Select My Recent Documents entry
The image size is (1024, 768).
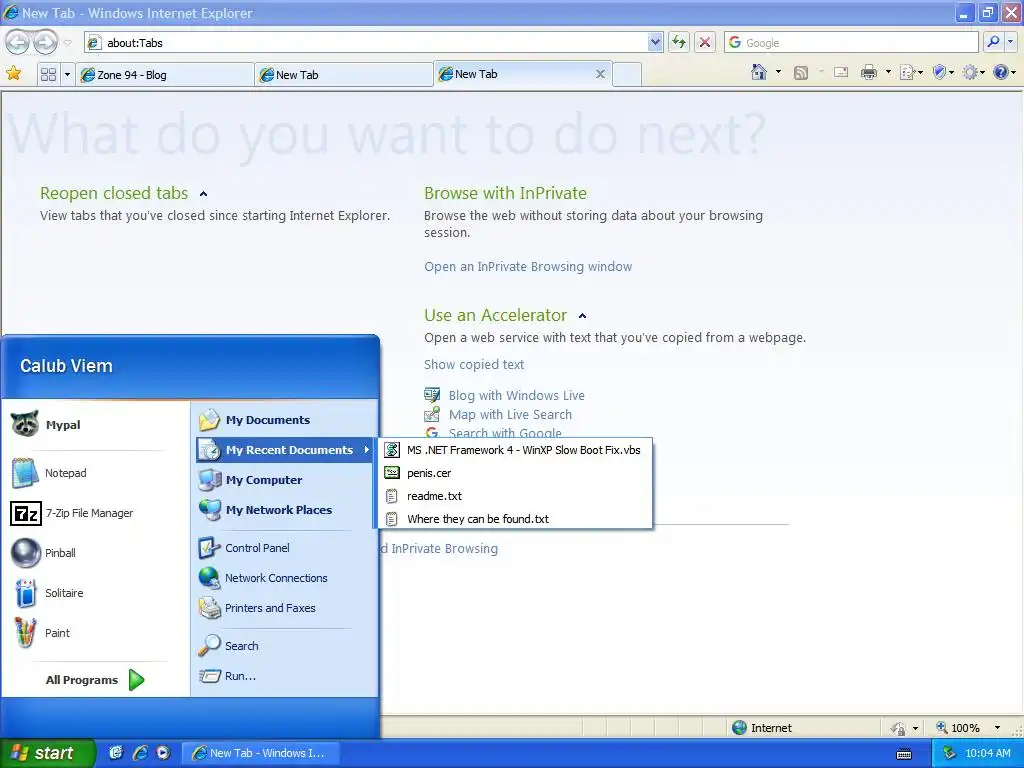pos(284,450)
